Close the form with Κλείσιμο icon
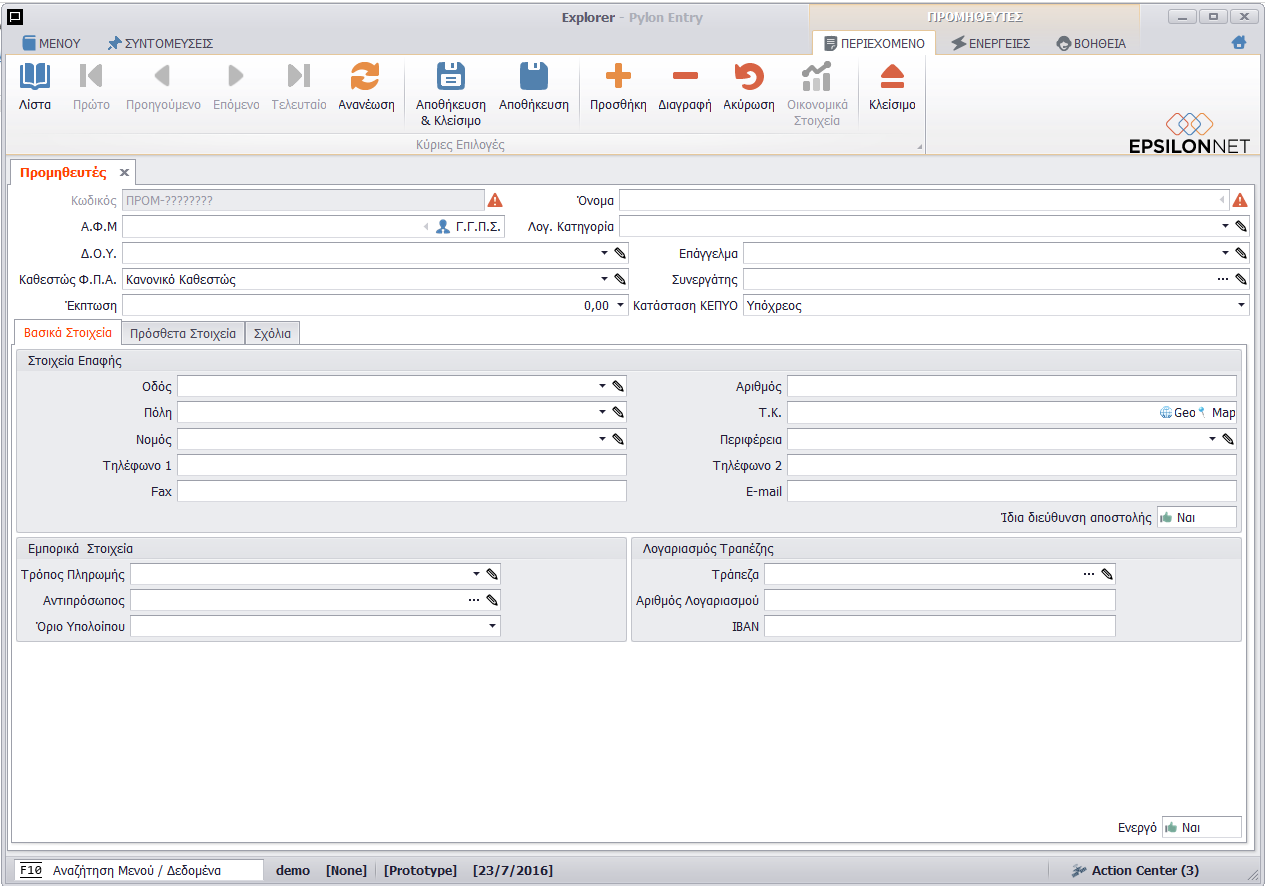Image resolution: width=1265 pixels, height=886 pixels. coord(892,77)
